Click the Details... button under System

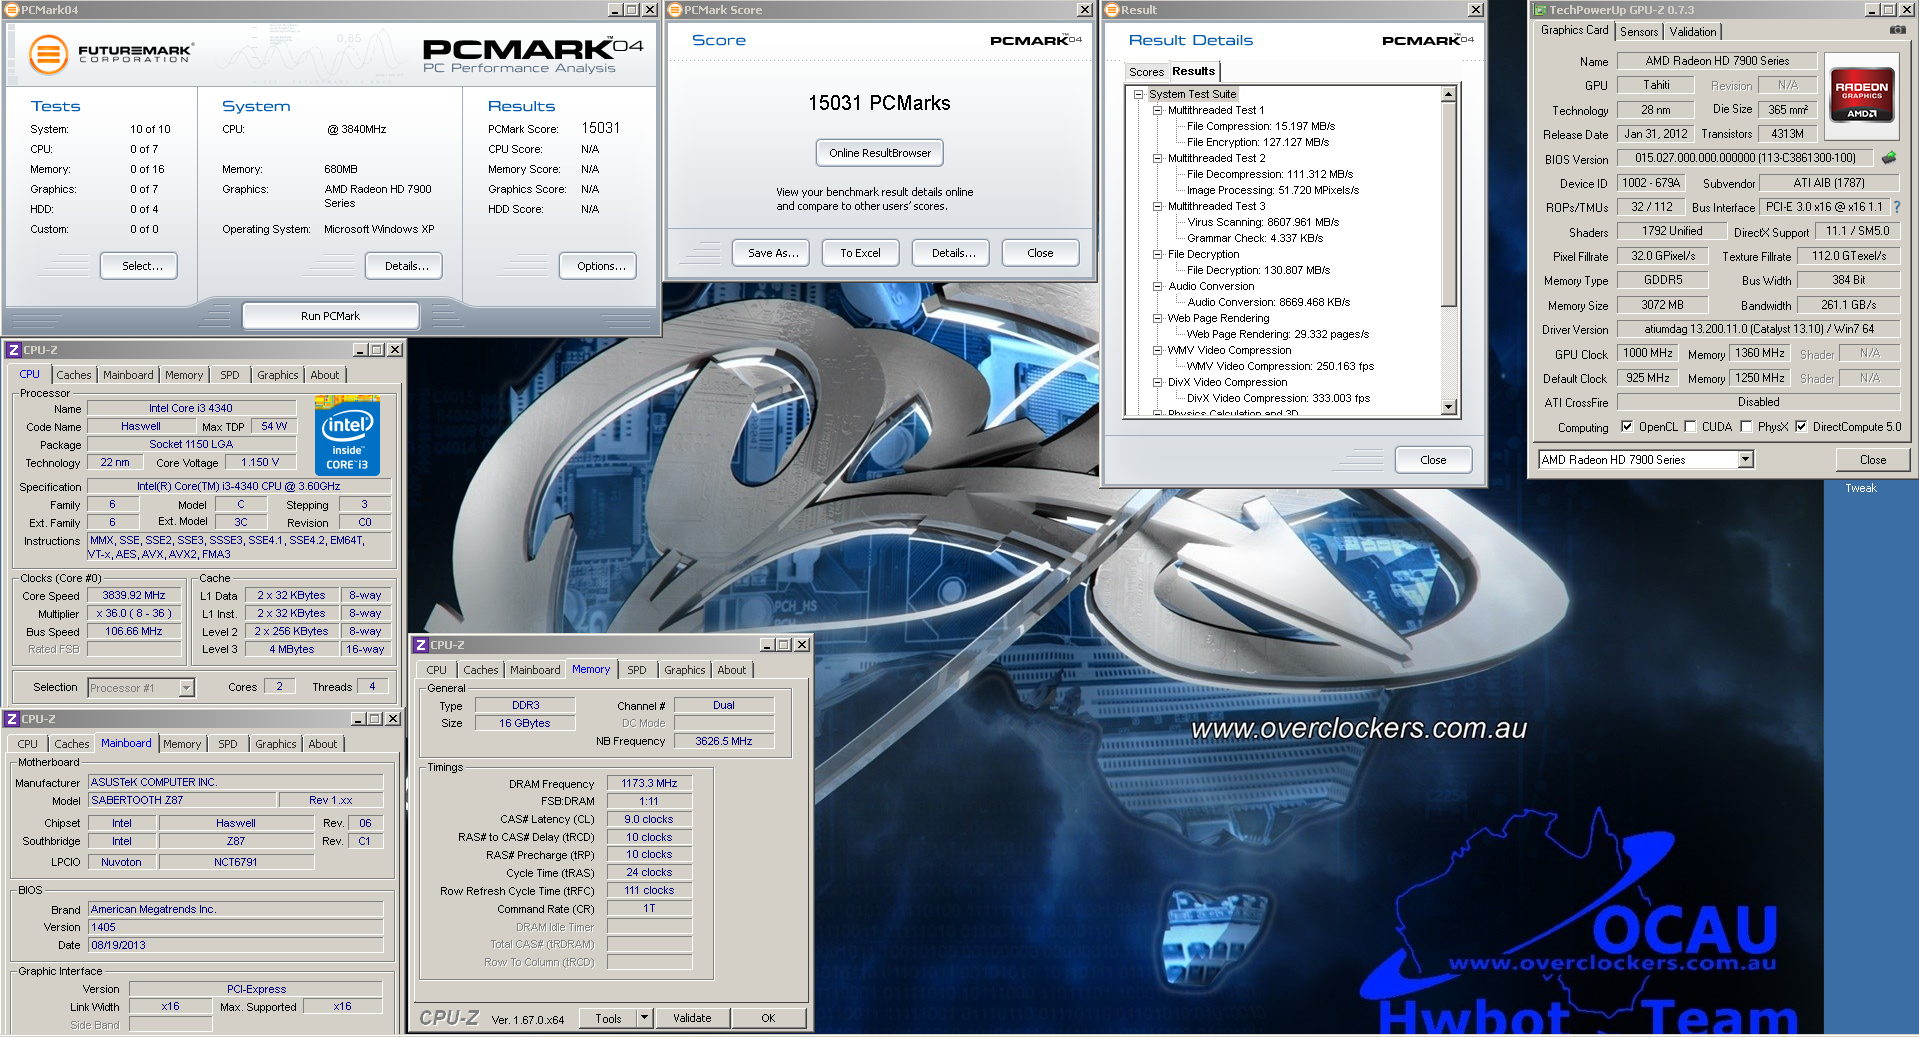(404, 266)
